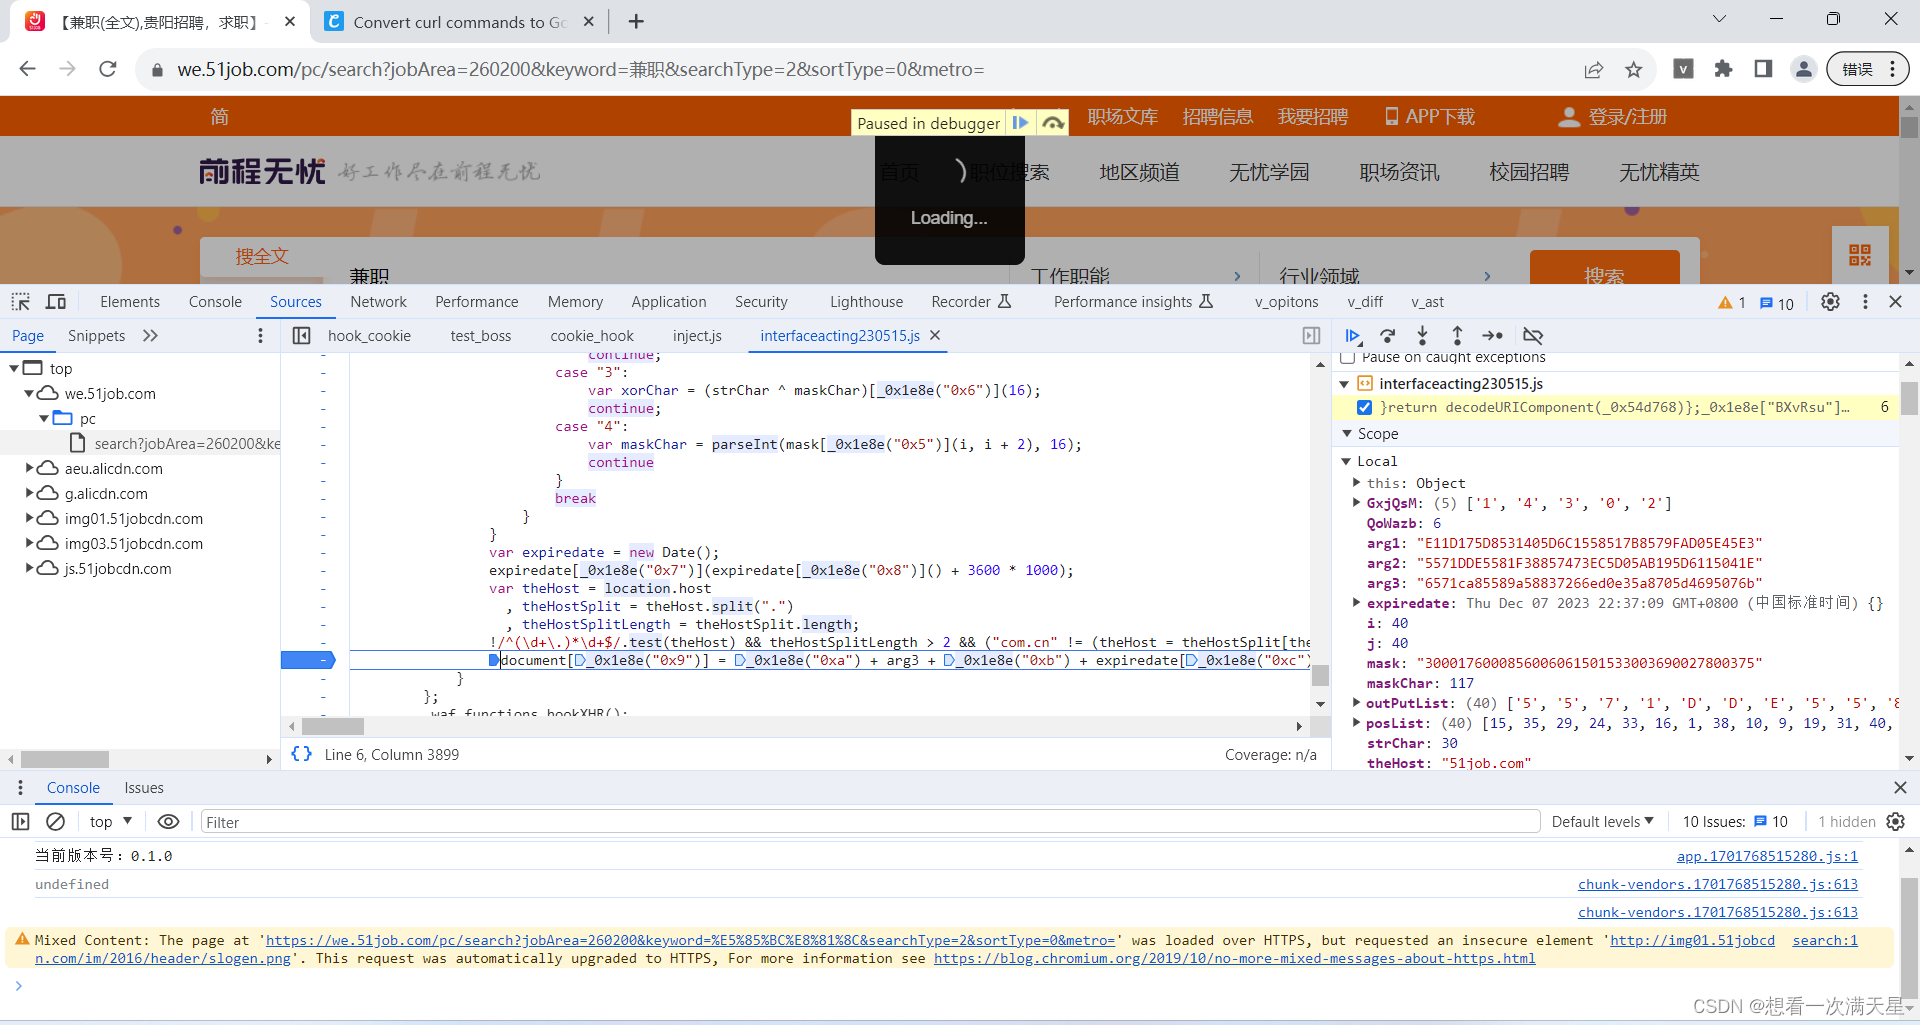Expand the GxjQsM array variable
The image size is (1920, 1025).
(1357, 503)
